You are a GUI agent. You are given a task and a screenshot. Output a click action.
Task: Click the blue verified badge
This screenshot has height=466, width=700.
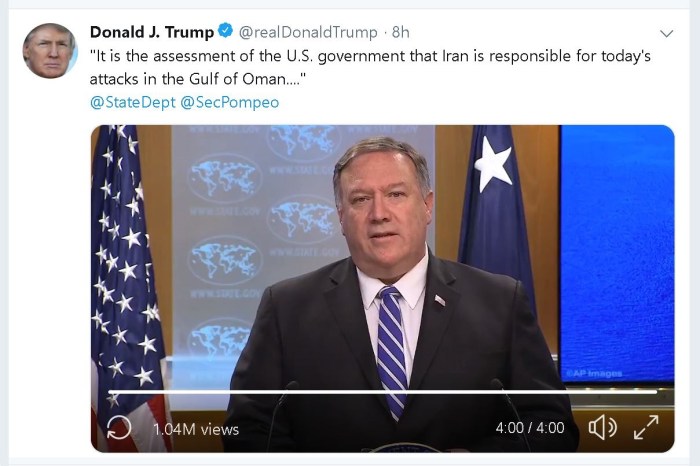[226, 32]
